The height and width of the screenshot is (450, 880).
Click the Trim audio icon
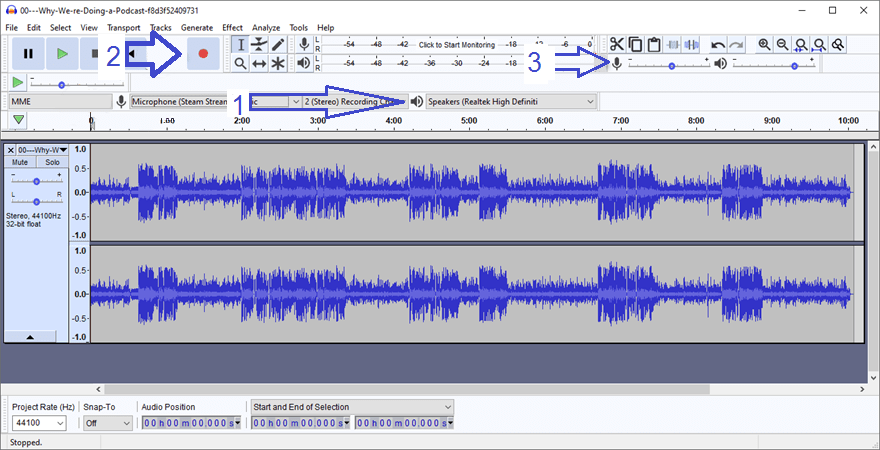pos(672,44)
